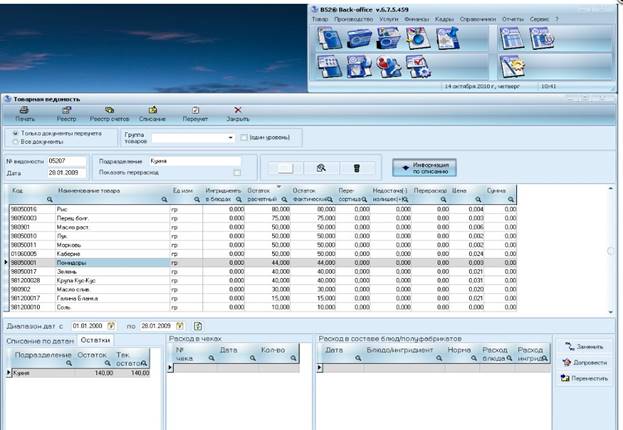The width and height of the screenshot is (623, 430).
Task: Click the Реестр счетов icon
Action: (108, 109)
